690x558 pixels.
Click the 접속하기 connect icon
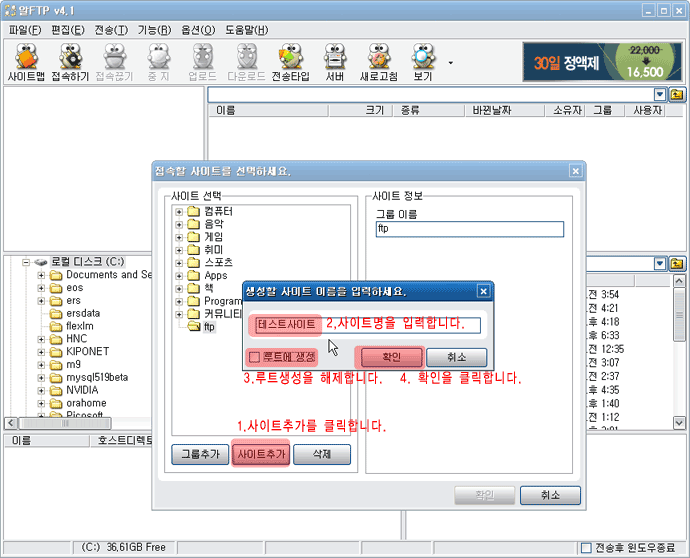[70, 62]
